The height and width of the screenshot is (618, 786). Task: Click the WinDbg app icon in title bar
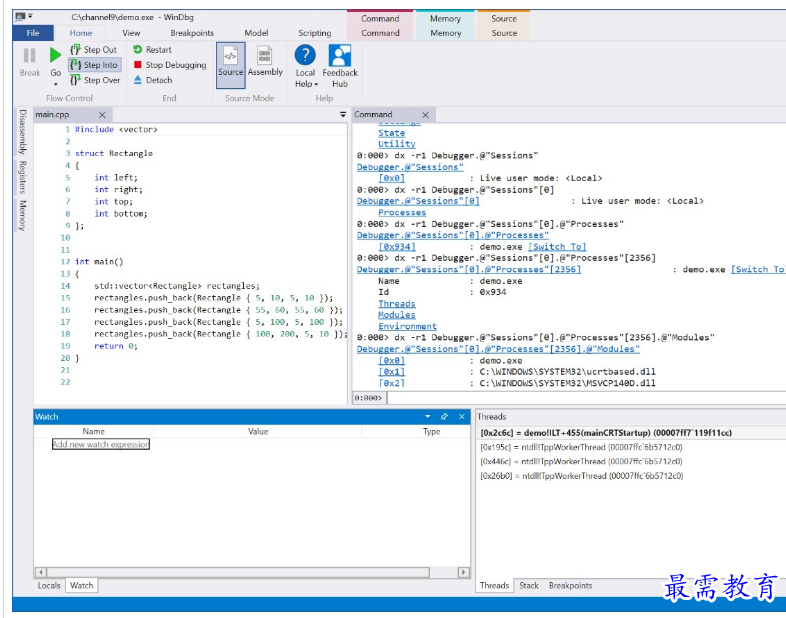click(20, 17)
